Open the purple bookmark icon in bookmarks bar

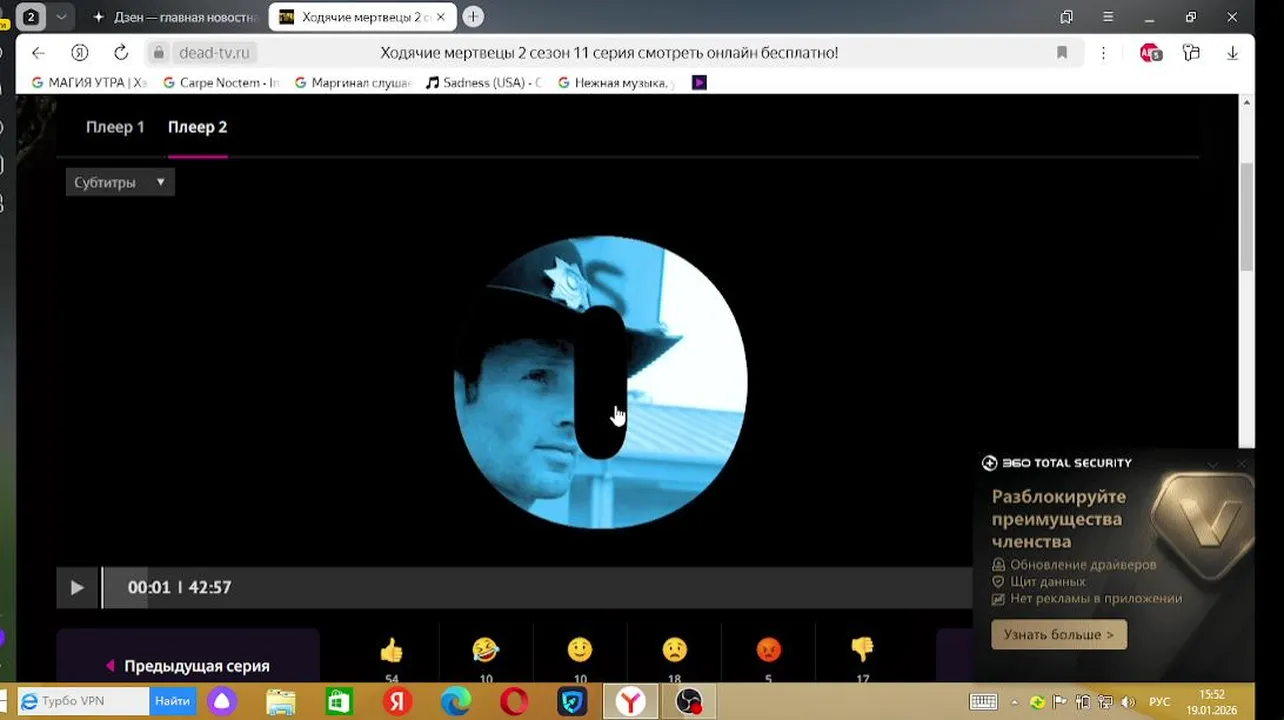699,83
